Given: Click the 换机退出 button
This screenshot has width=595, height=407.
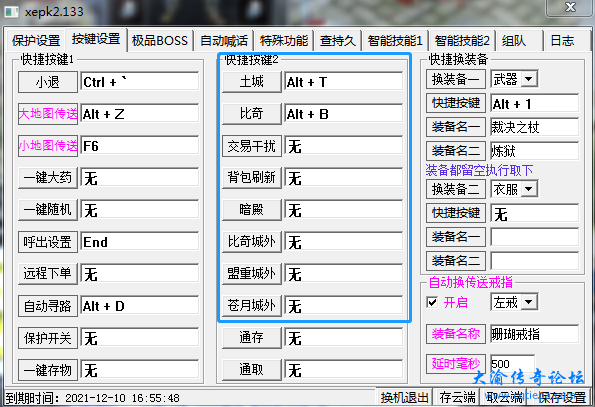Looking at the screenshot, I should click(405, 398).
